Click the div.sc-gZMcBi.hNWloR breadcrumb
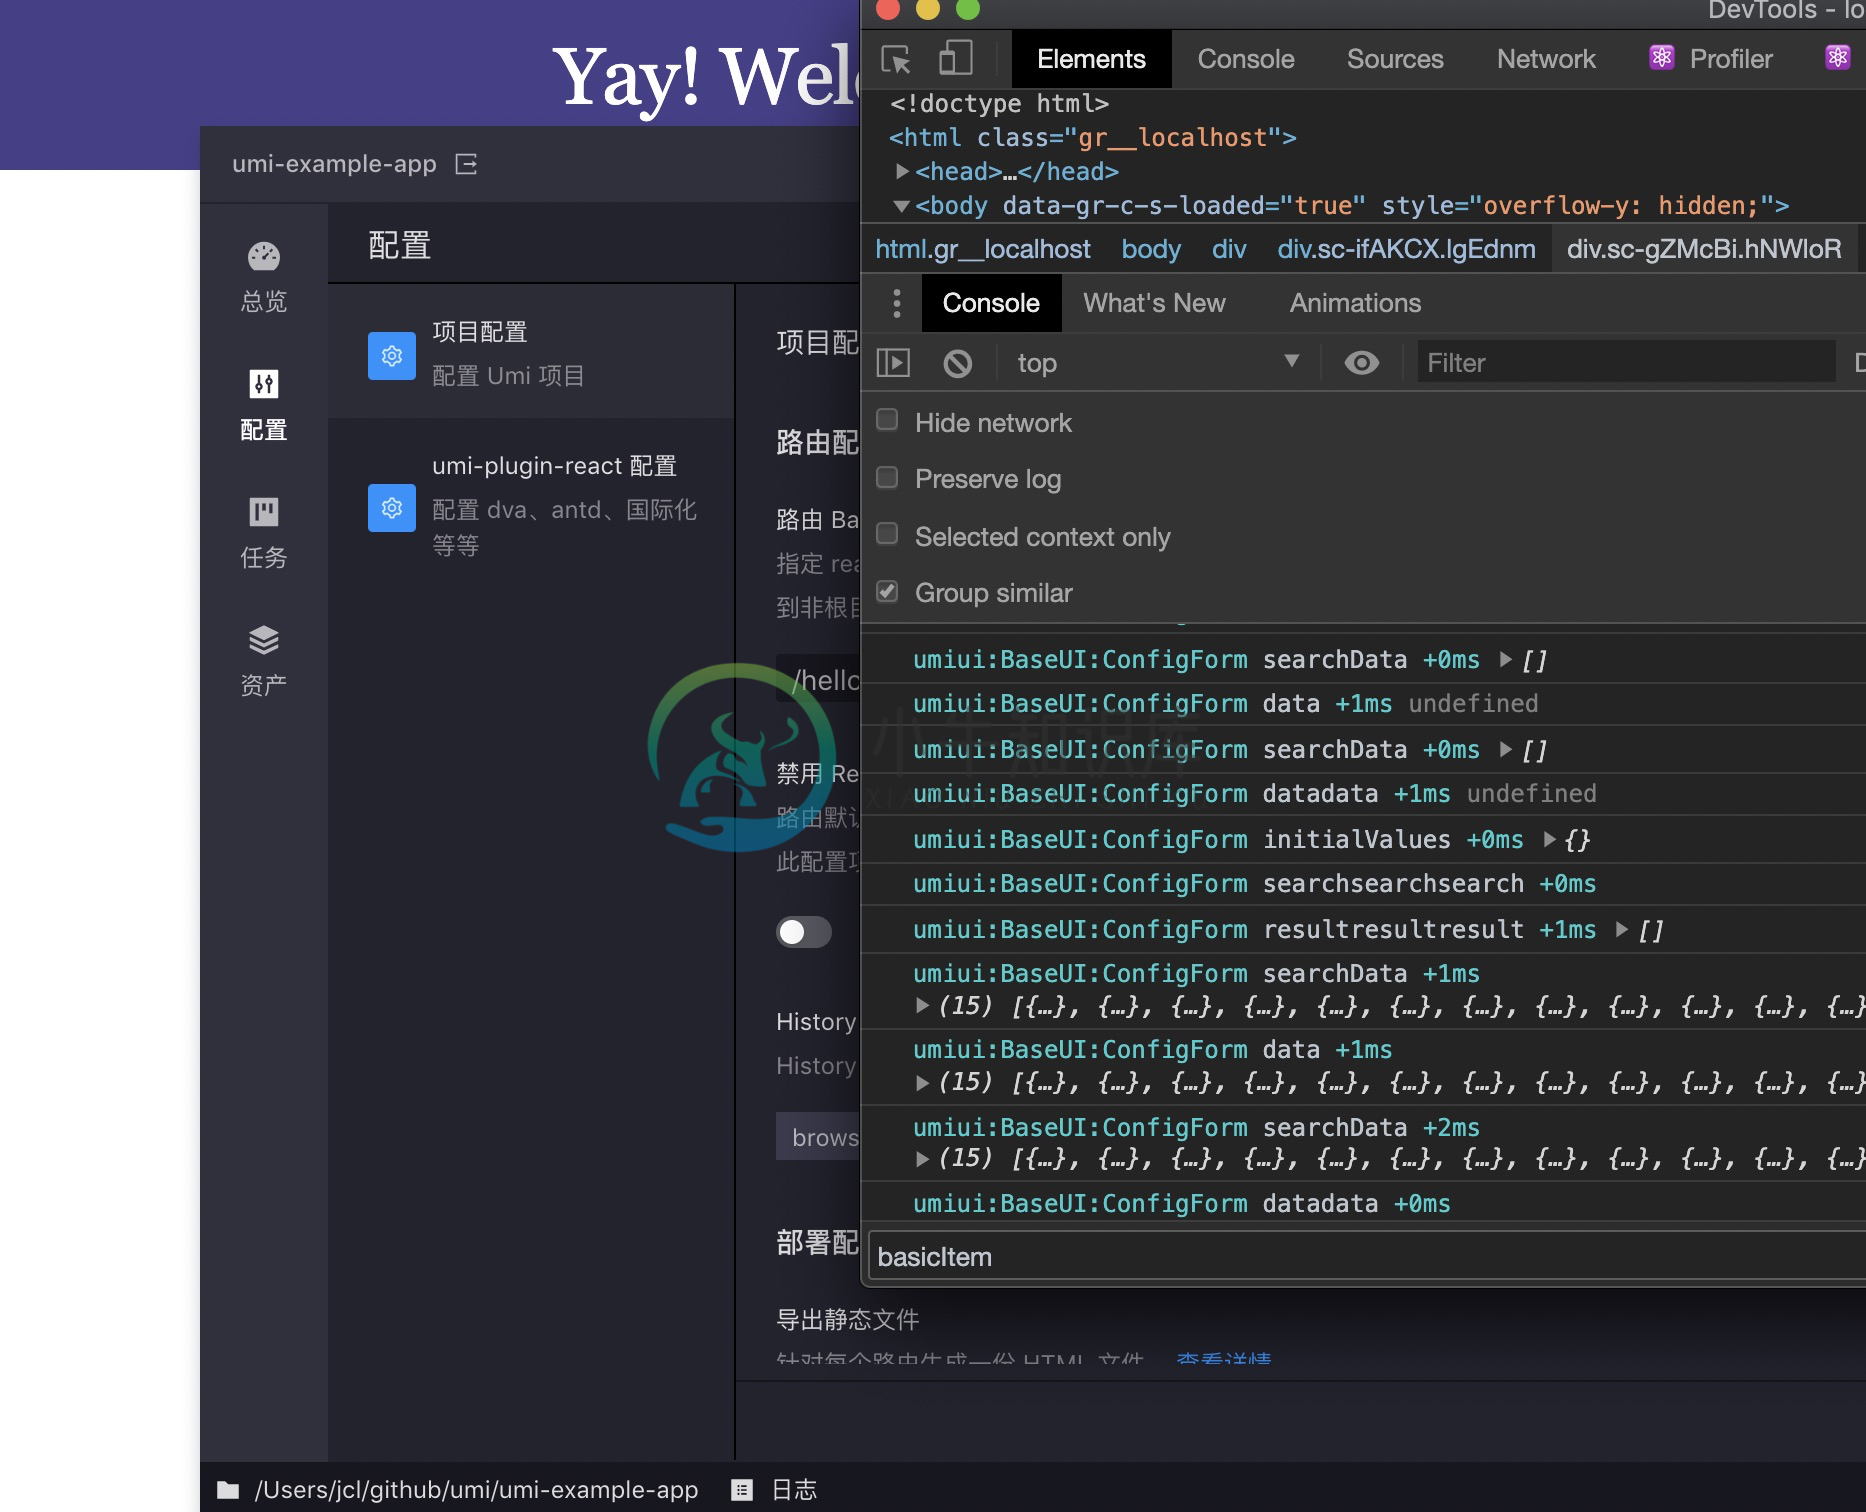Screen dimensions: 1866x1512 point(1704,249)
